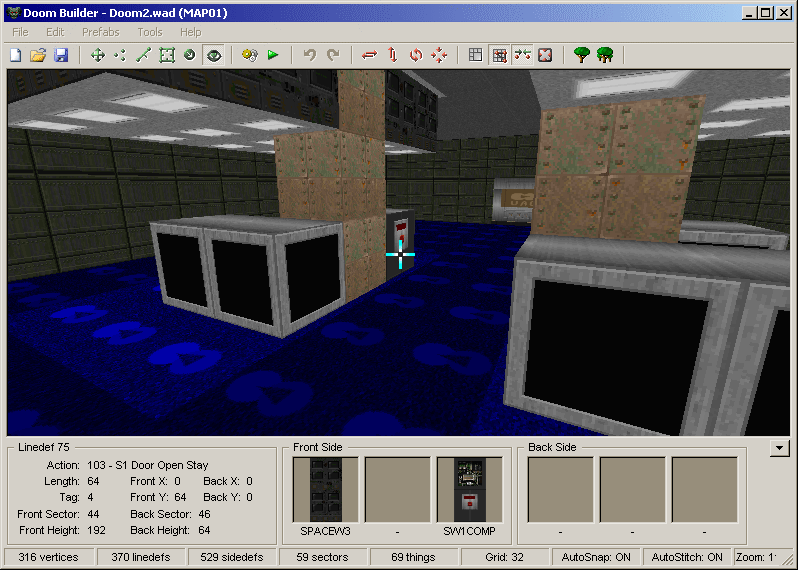Click 529 sidedefs status entry

coord(232,557)
